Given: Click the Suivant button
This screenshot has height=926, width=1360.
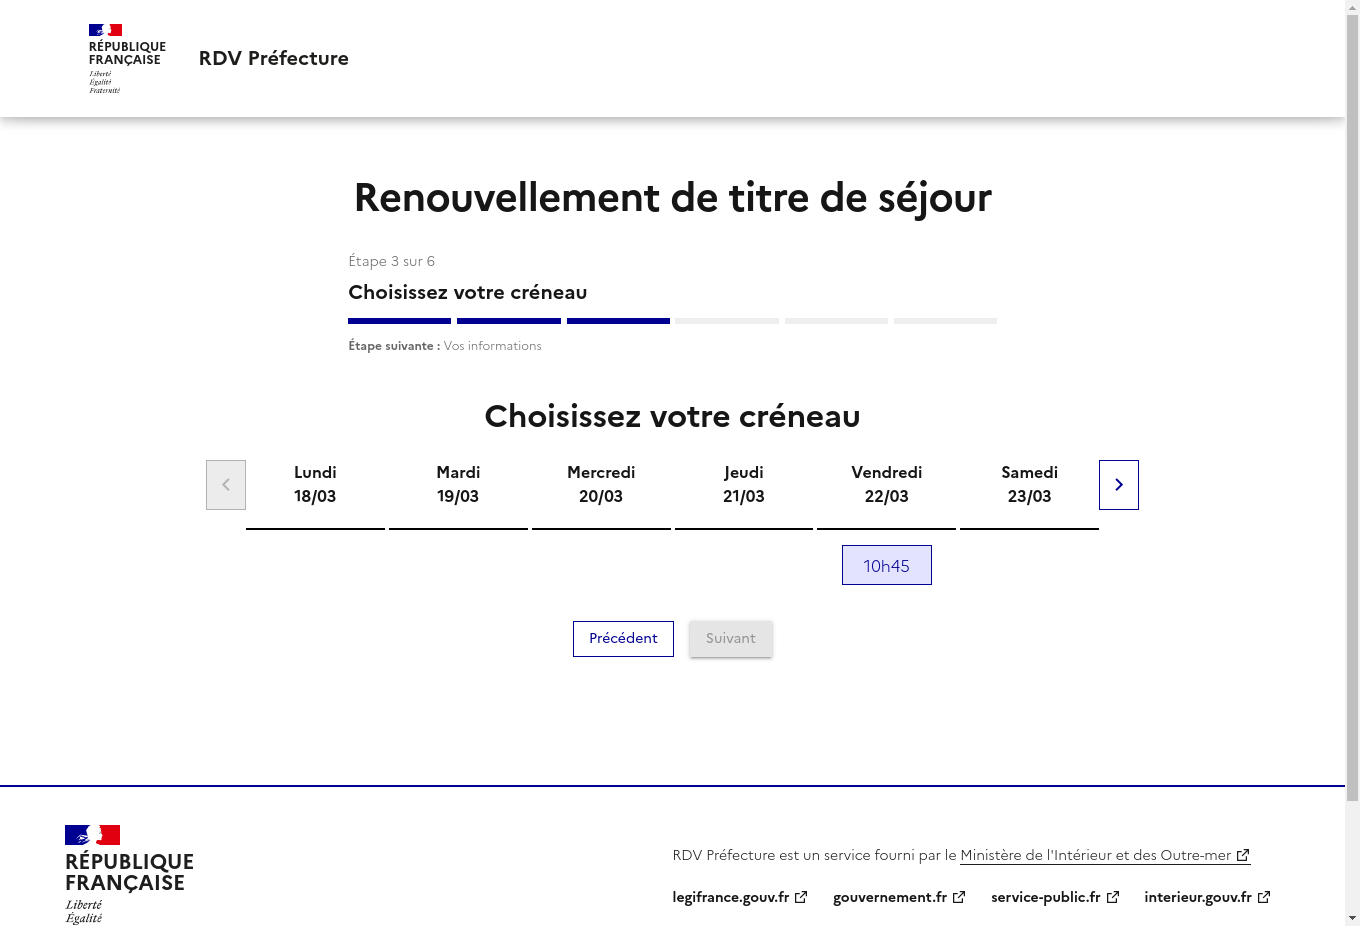Looking at the screenshot, I should [x=731, y=639].
